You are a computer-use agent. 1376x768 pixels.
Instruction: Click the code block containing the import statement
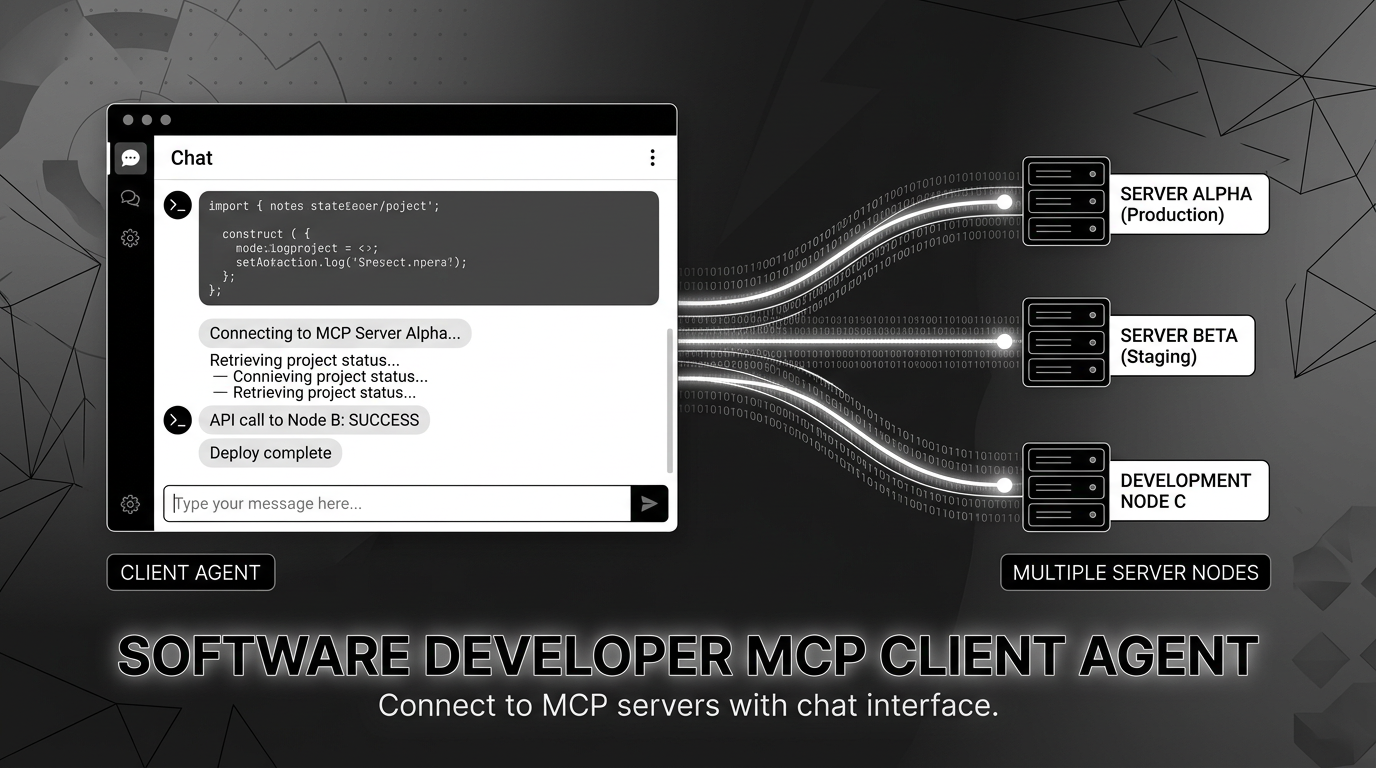428,247
